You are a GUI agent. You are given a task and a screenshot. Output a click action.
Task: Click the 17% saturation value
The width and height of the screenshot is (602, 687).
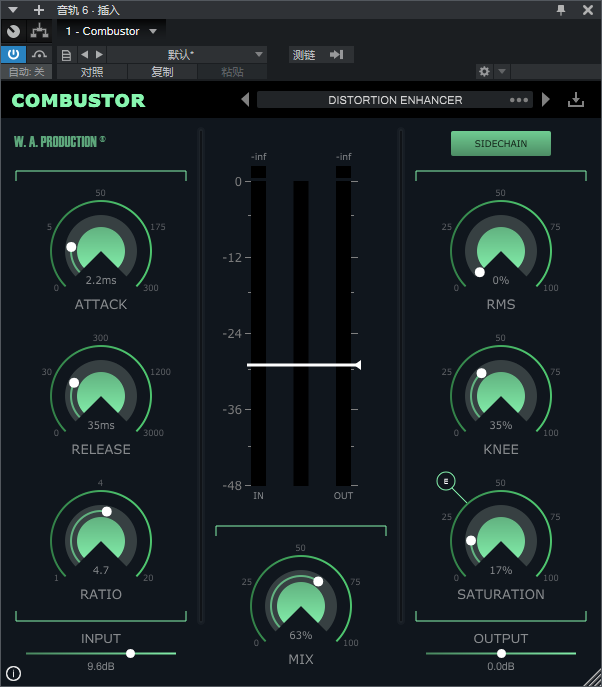click(501, 570)
